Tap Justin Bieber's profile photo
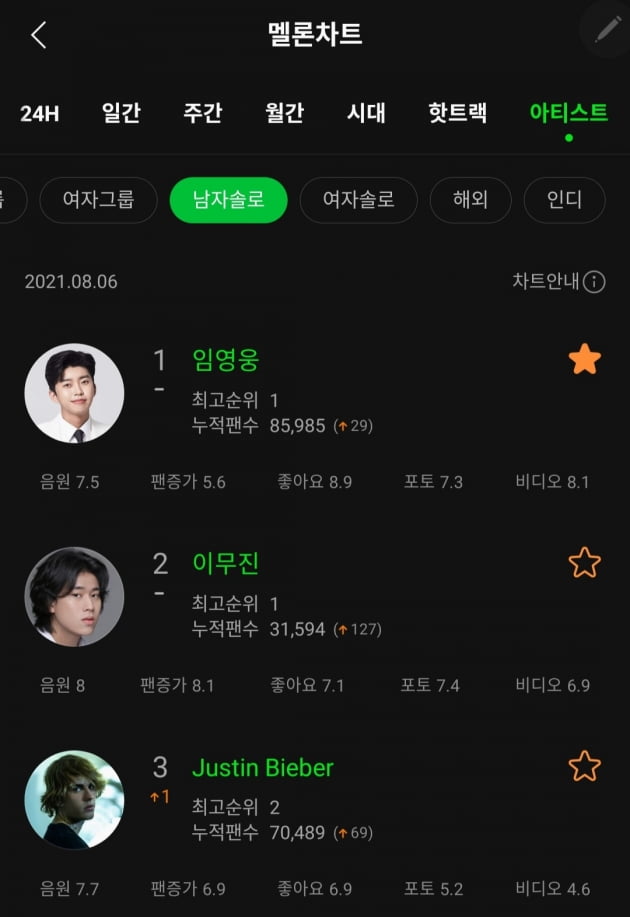Image resolution: width=630 pixels, height=917 pixels. (74, 800)
